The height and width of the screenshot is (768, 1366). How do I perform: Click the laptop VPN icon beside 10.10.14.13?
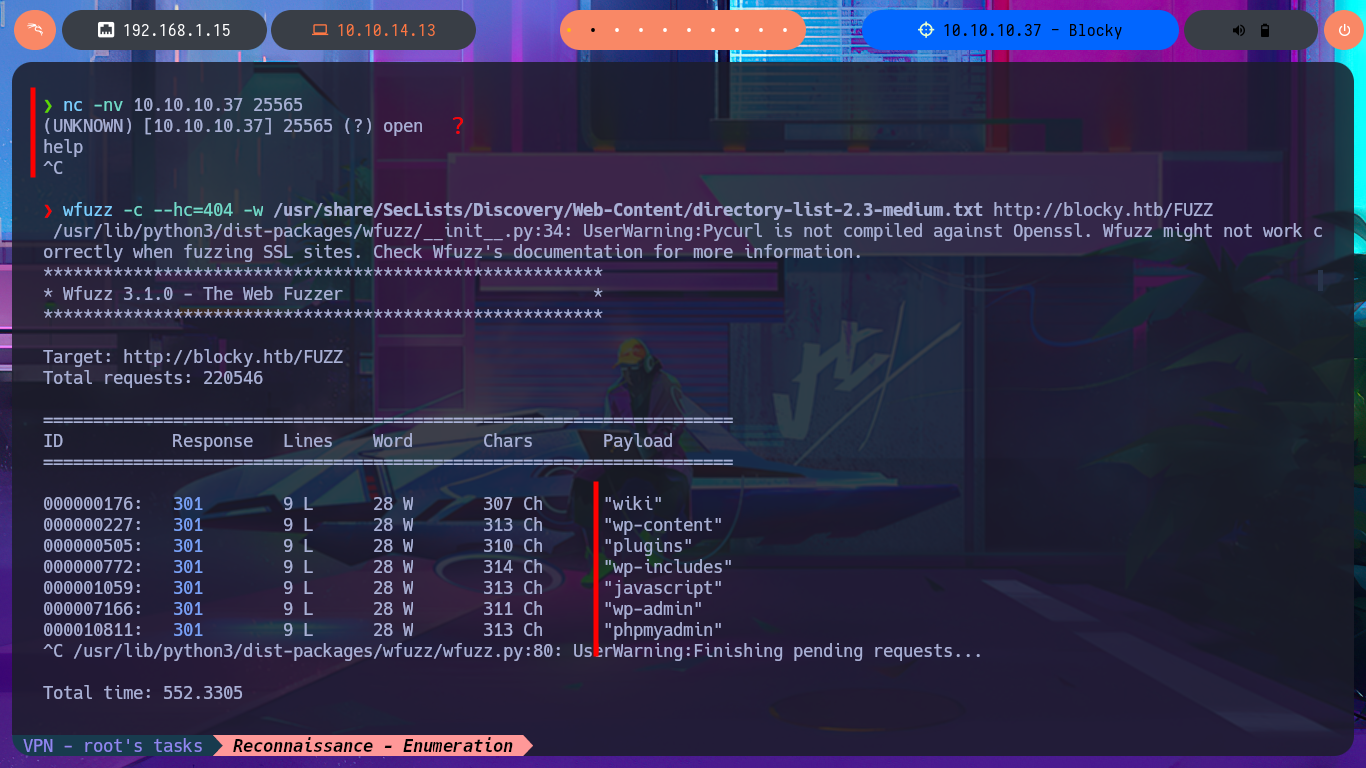coord(319,30)
